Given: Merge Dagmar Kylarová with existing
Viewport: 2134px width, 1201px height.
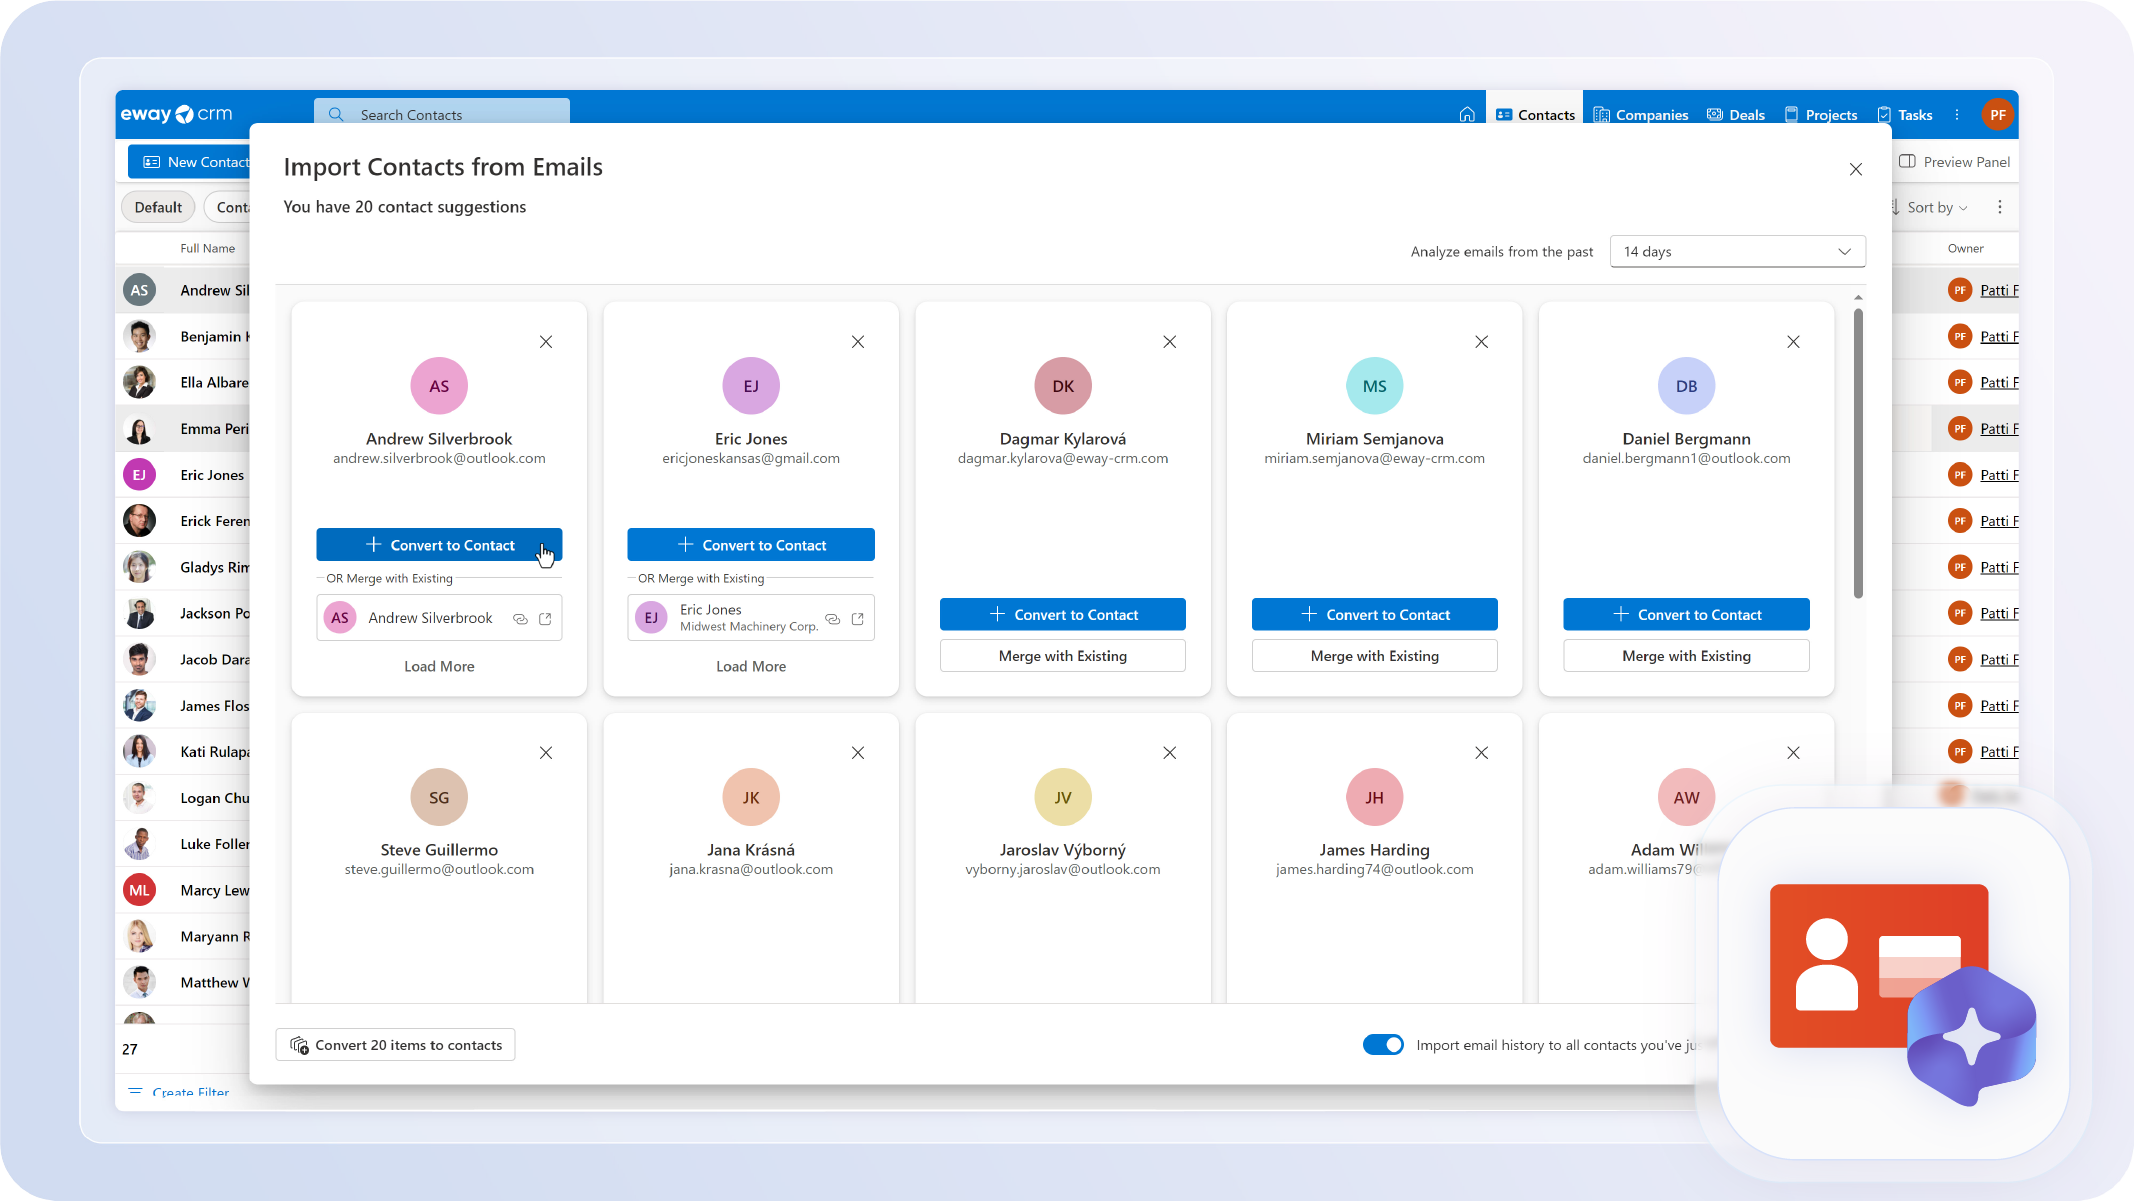Looking at the screenshot, I should [x=1063, y=656].
